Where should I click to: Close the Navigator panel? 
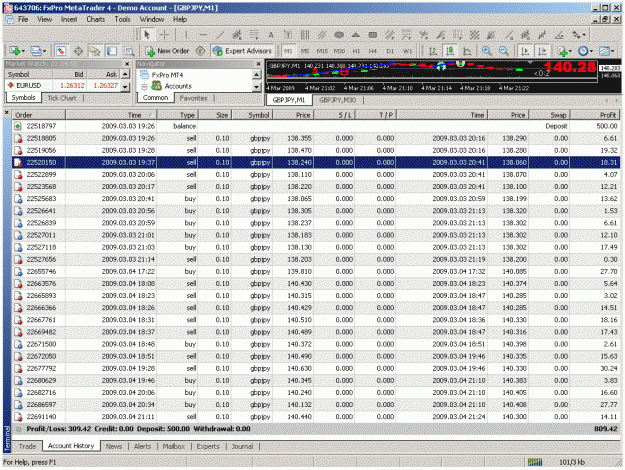[258, 64]
